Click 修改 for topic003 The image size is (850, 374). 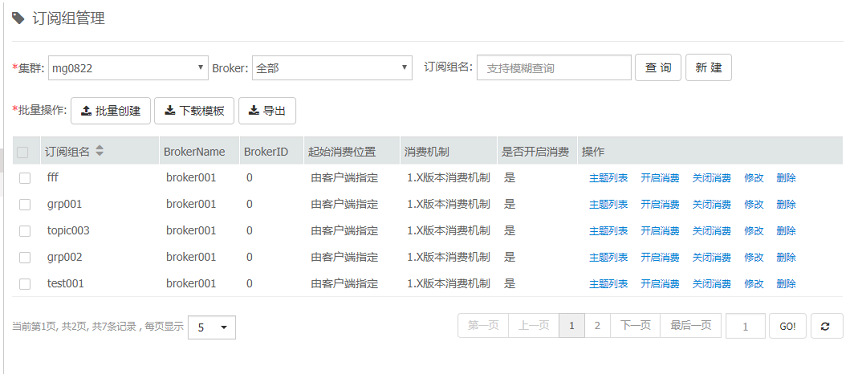coord(754,230)
